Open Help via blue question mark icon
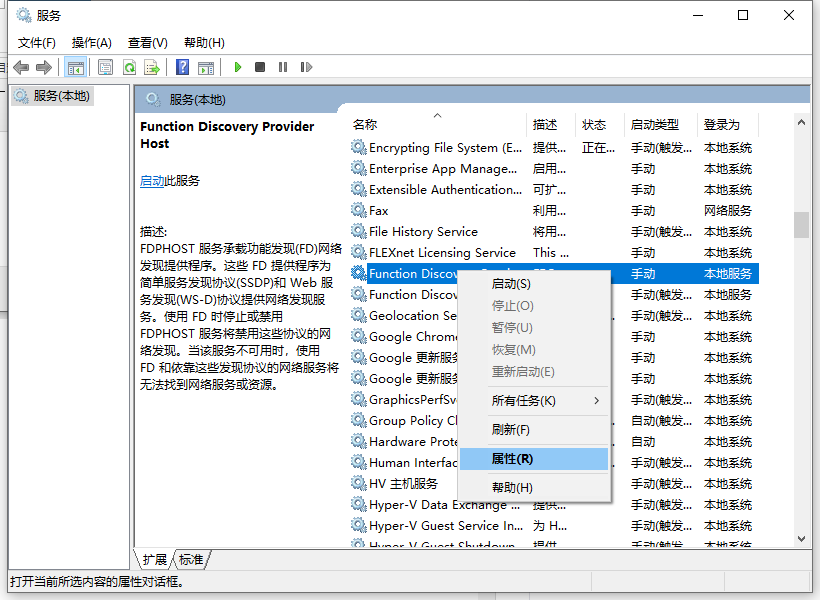 pyautogui.click(x=182, y=67)
